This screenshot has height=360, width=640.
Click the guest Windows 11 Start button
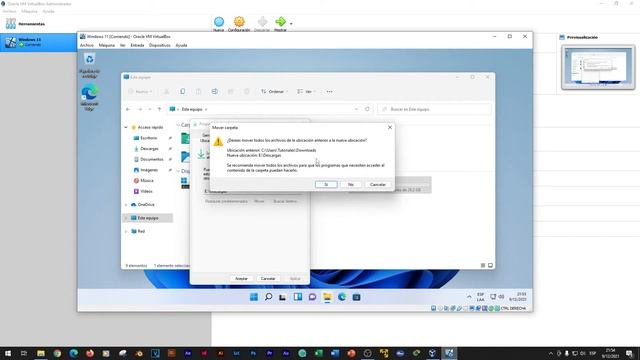click(x=253, y=297)
